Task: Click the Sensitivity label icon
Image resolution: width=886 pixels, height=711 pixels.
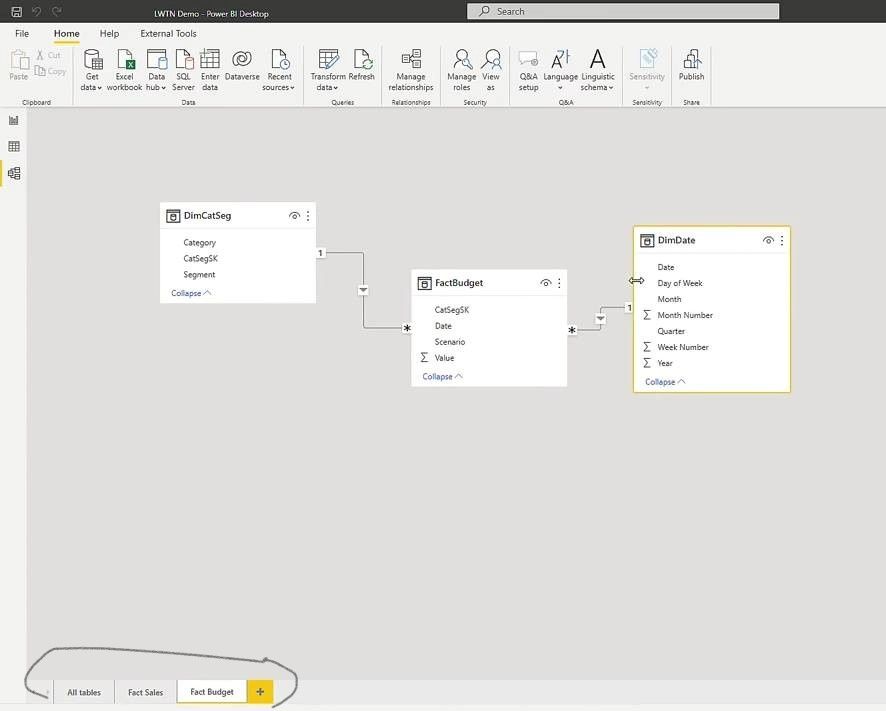Action: [x=648, y=58]
